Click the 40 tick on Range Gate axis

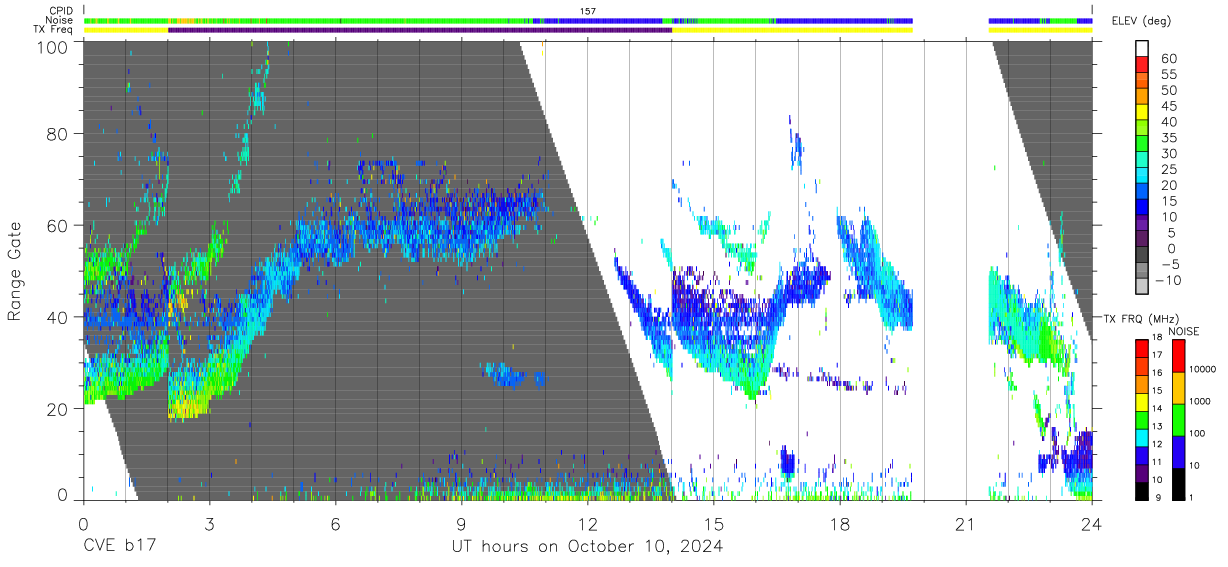(58, 317)
